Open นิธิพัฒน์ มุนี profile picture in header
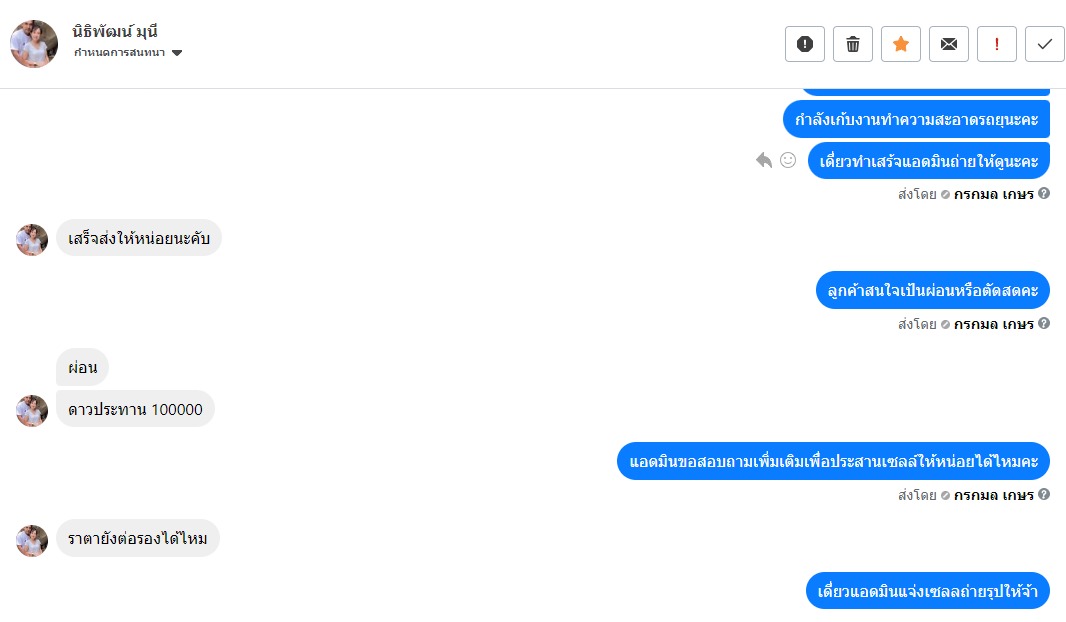 (x=34, y=44)
